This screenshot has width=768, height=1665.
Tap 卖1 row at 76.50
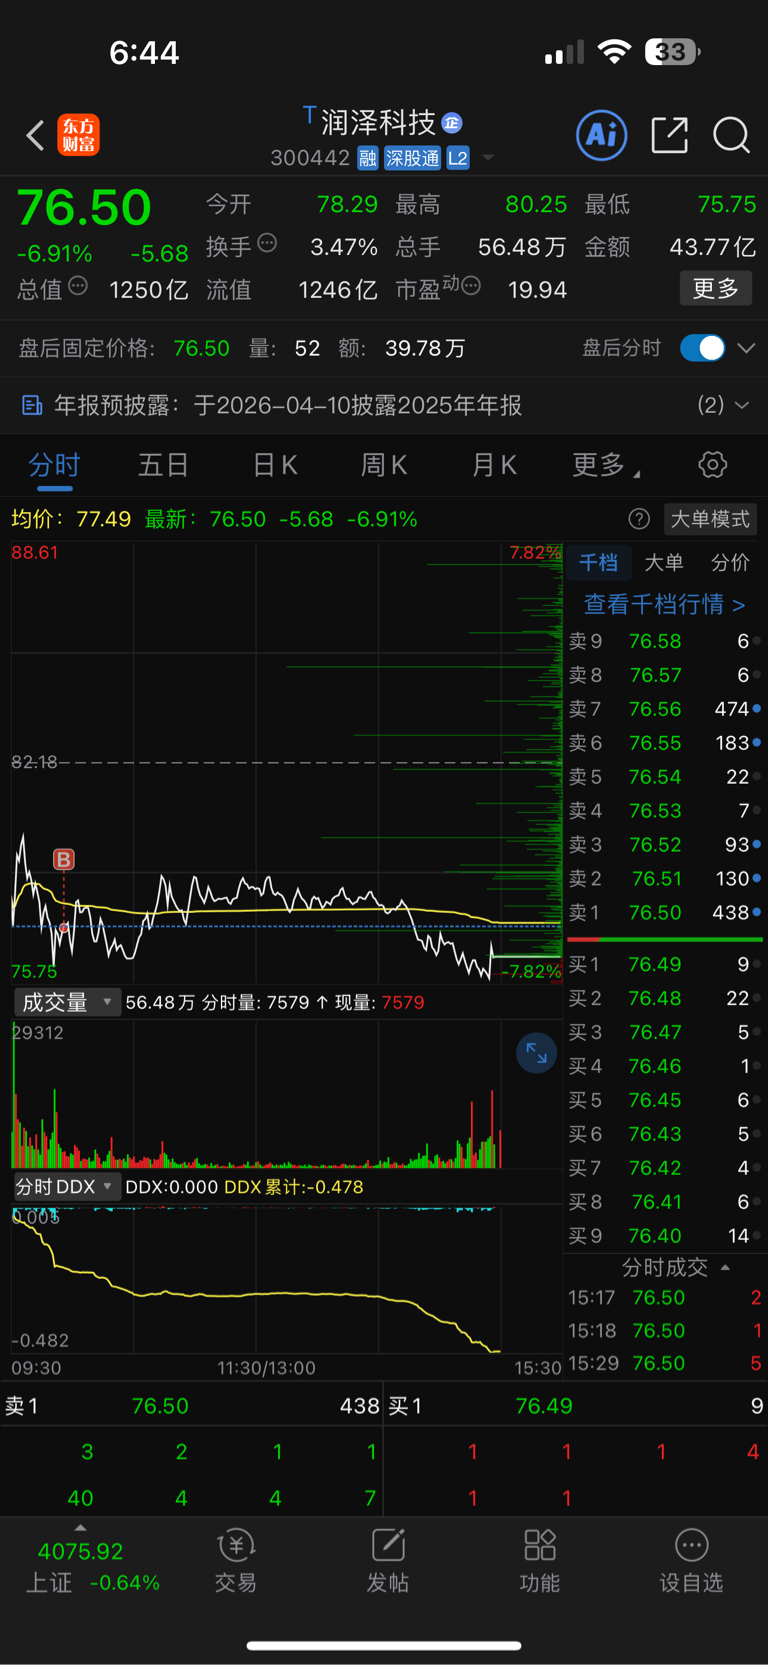coord(665,912)
